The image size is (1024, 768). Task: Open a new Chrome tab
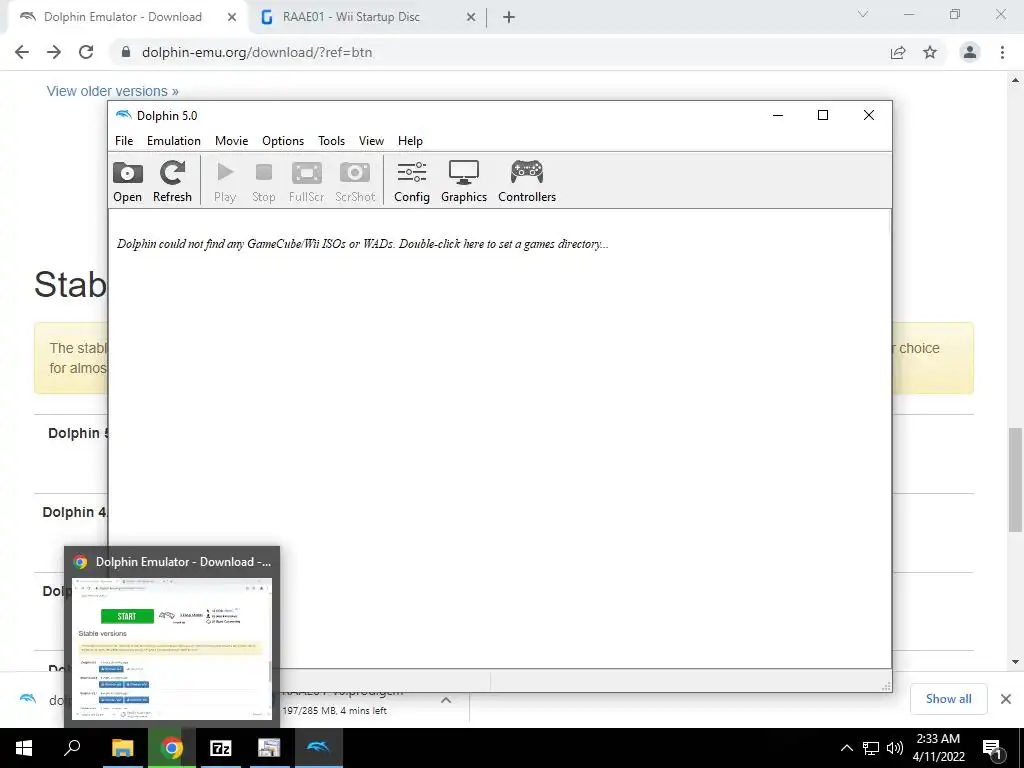509,17
